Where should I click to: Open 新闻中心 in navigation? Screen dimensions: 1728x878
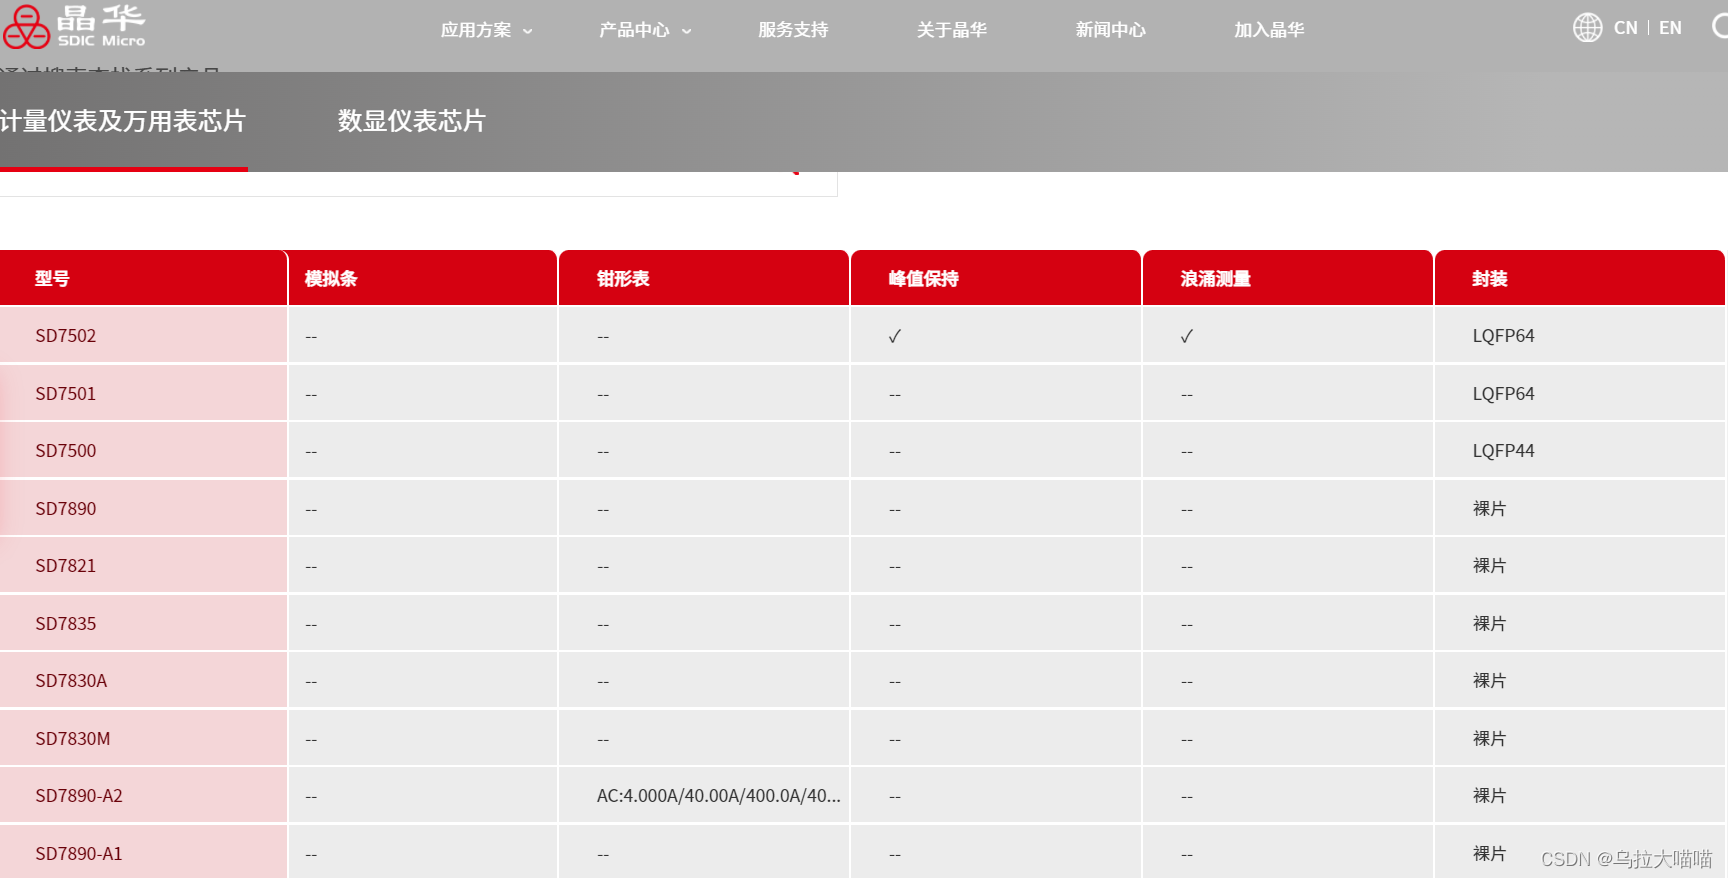coord(1111,30)
